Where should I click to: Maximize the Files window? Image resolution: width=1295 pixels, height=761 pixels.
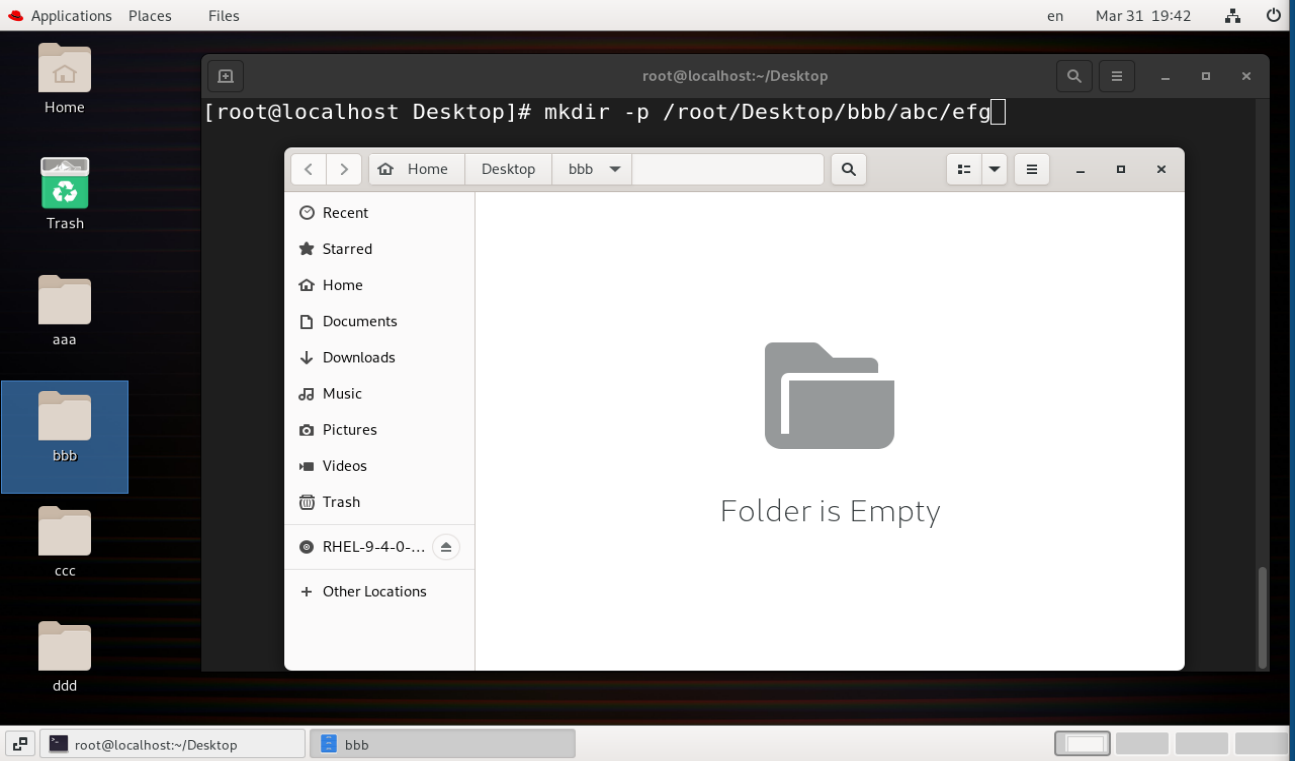(x=1121, y=169)
